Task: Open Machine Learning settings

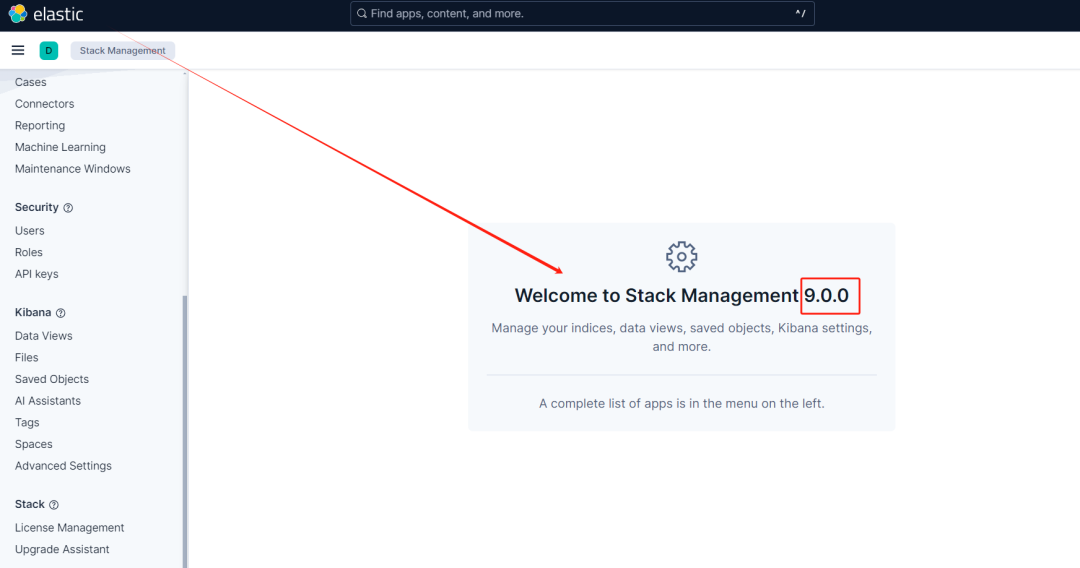Action: pos(61,147)
